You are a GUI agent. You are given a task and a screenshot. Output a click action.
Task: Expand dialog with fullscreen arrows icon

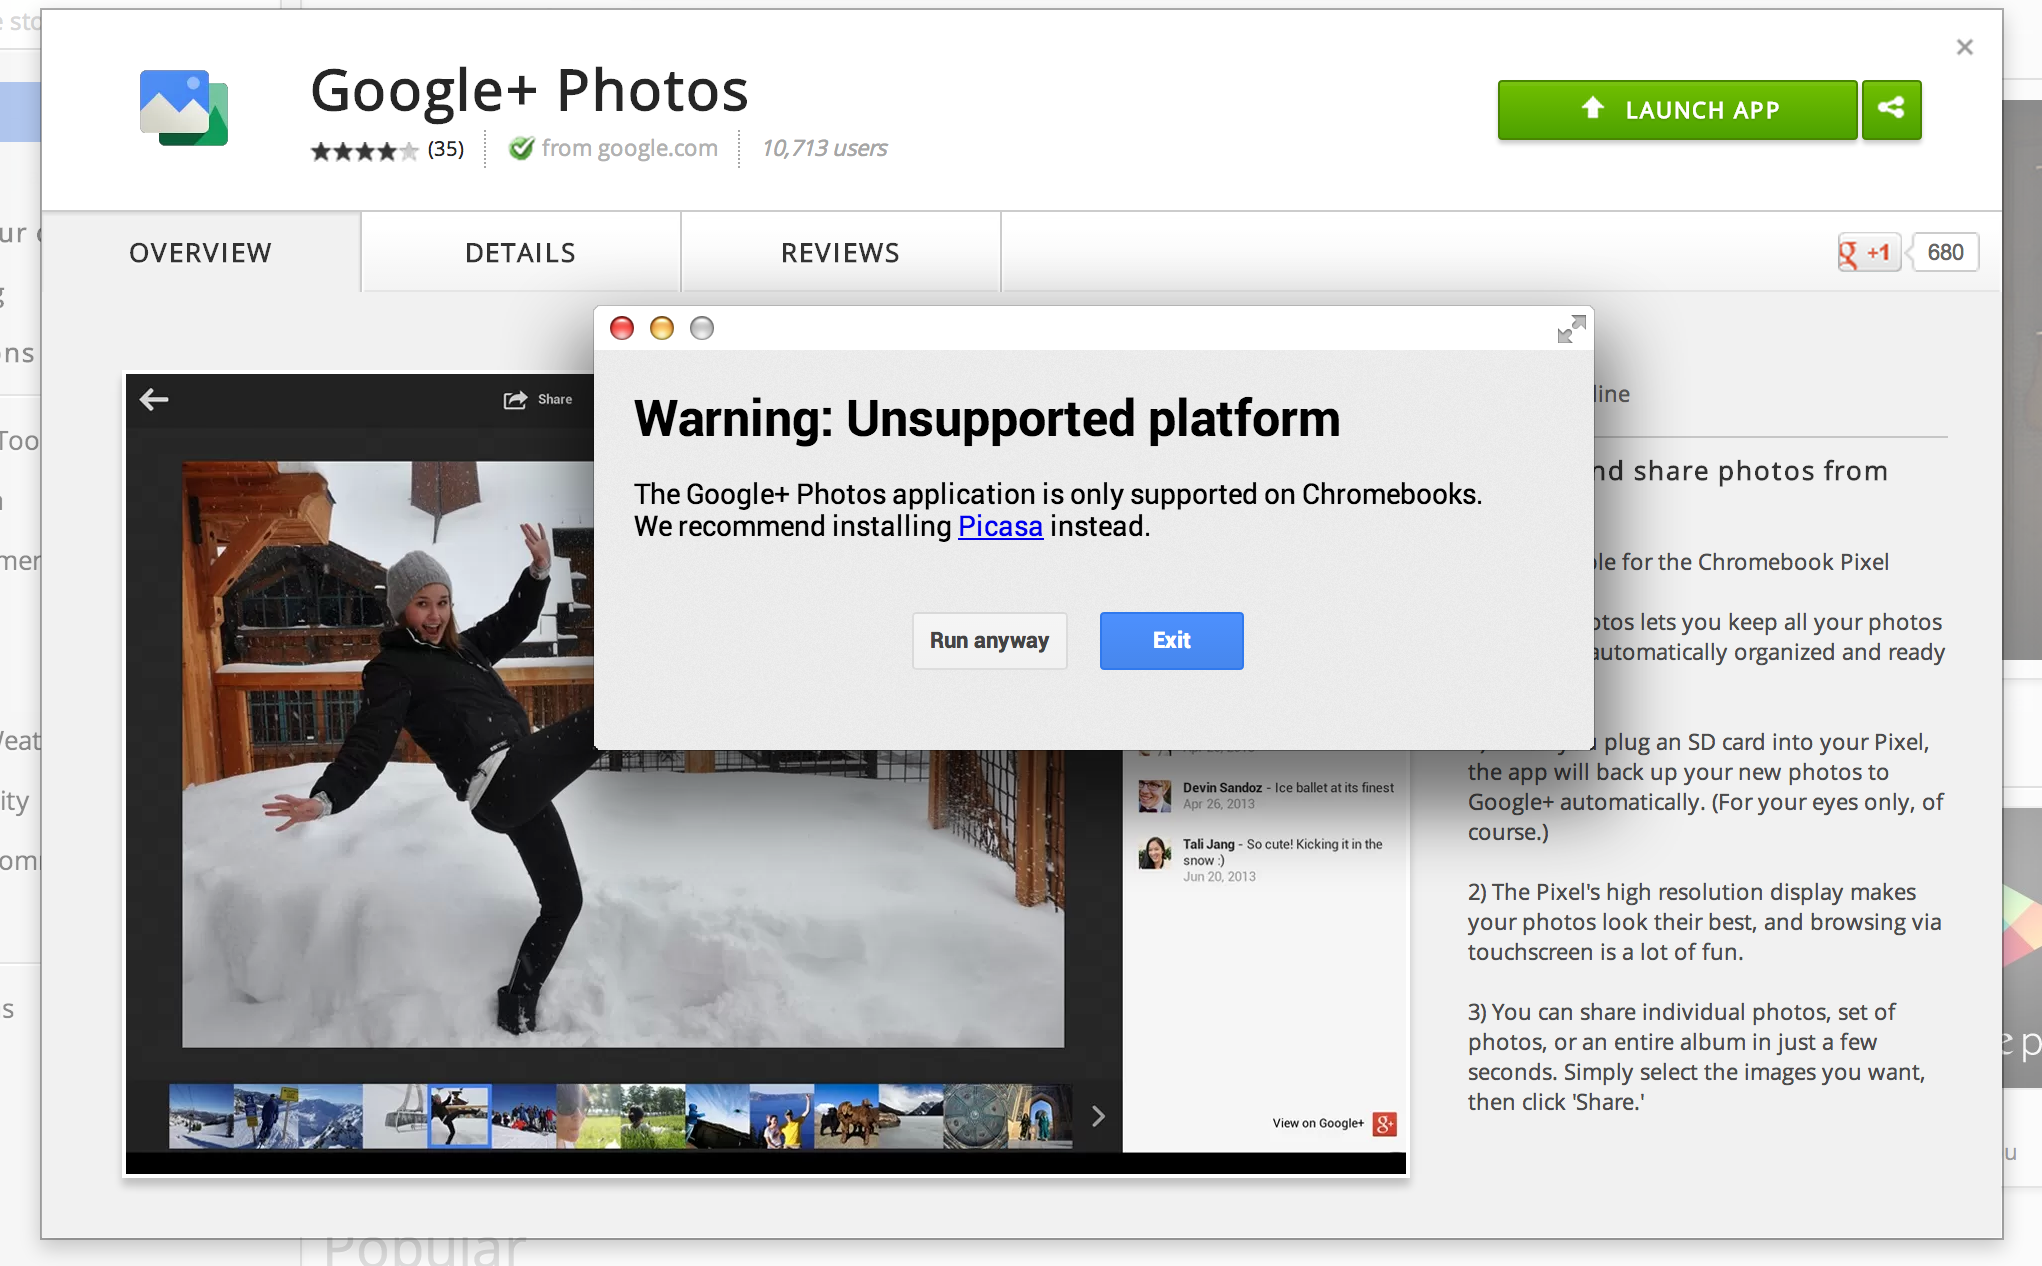tap(1571, 329)
